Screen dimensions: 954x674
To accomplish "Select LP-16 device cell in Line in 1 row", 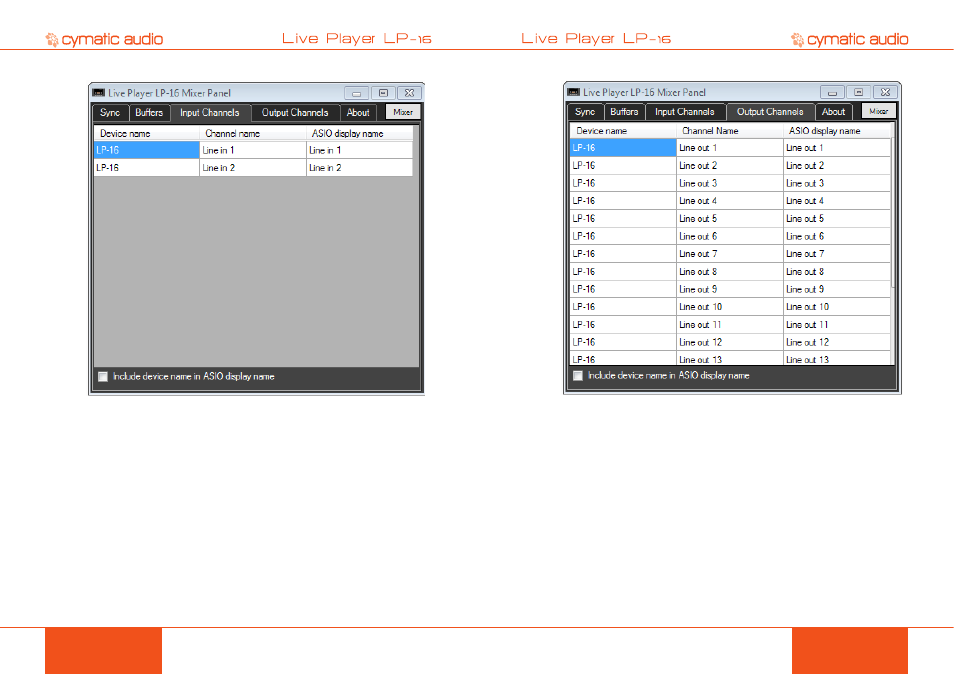I will [147, 150].
